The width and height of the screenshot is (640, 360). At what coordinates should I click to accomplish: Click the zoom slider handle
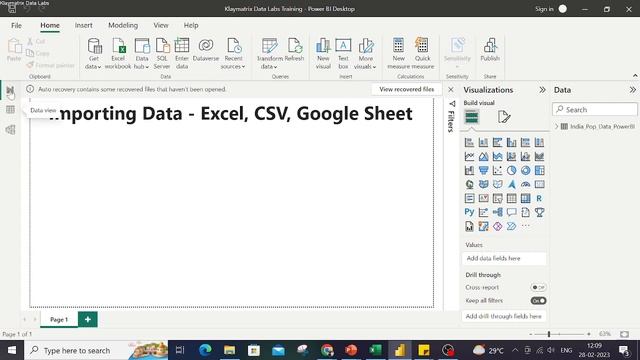[549, 334]
